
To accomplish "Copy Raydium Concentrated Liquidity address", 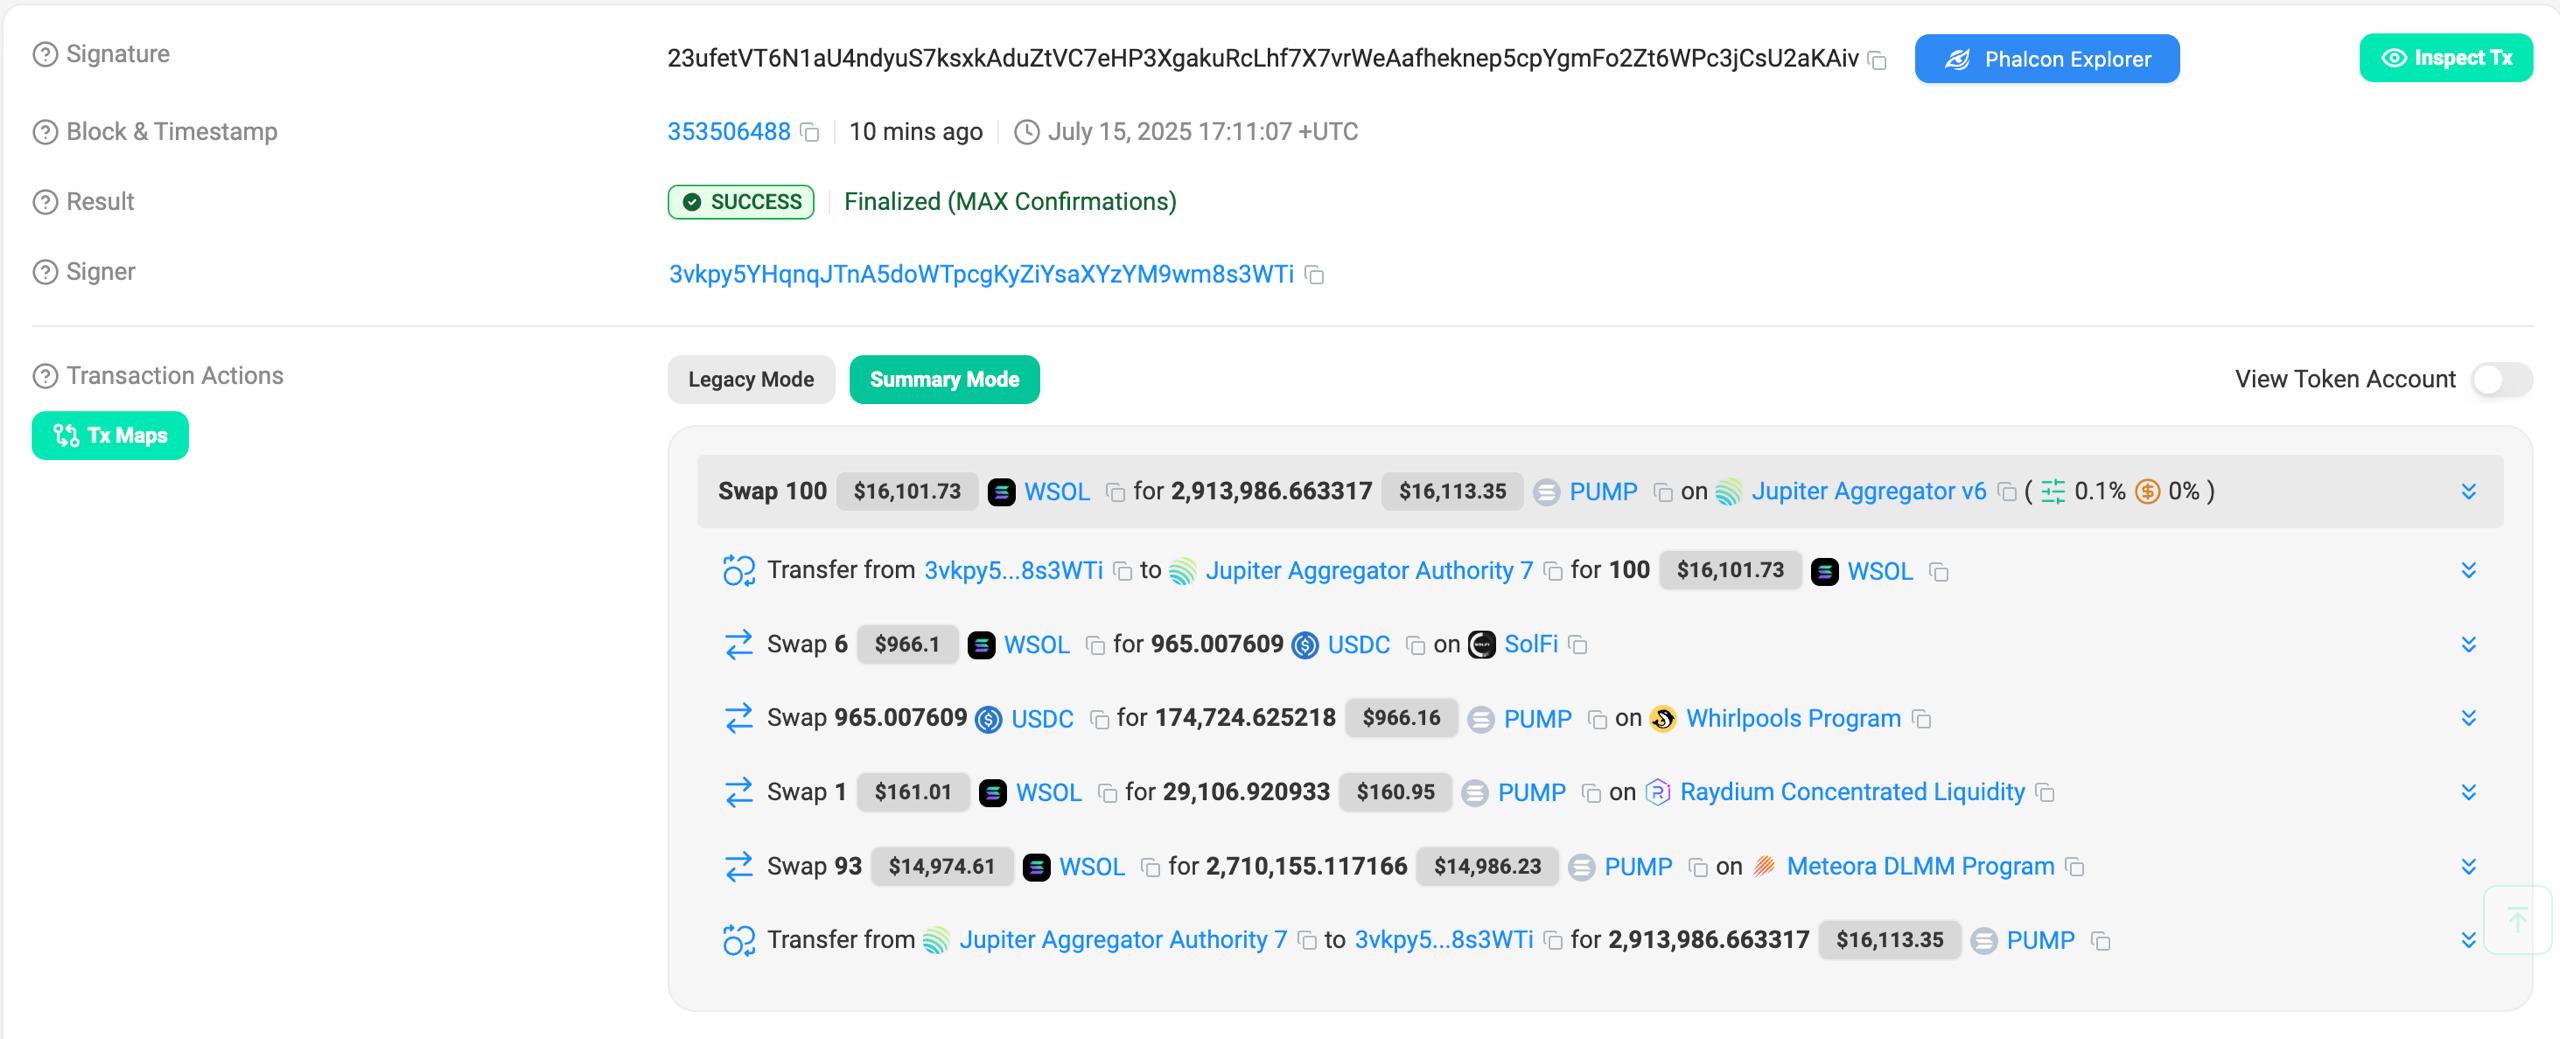I will coord(2045,793).
